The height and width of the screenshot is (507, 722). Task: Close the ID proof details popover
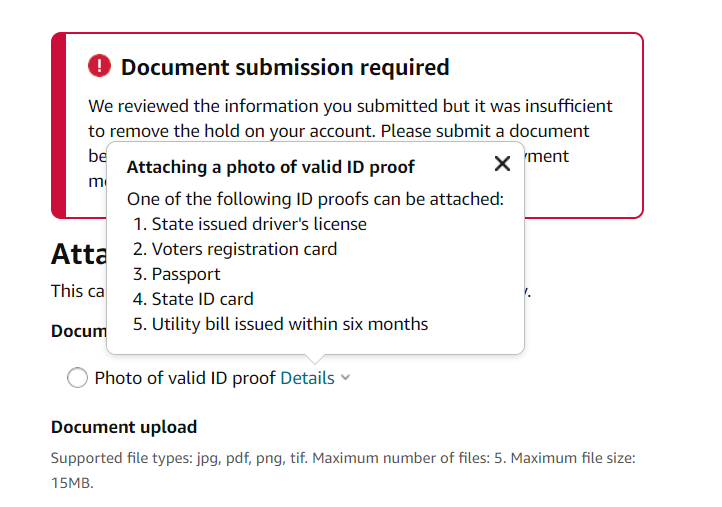pos(502,163)
